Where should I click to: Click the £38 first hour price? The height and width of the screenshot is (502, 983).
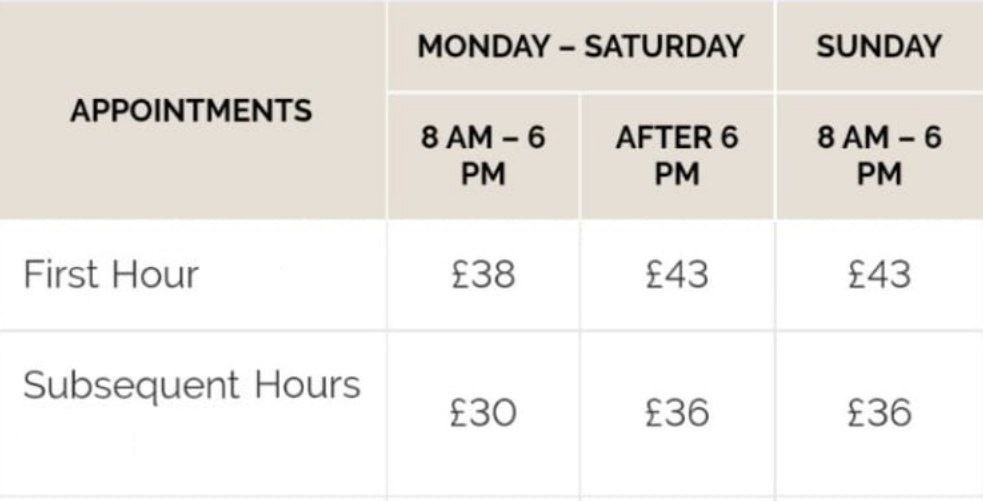pos(483,275)
